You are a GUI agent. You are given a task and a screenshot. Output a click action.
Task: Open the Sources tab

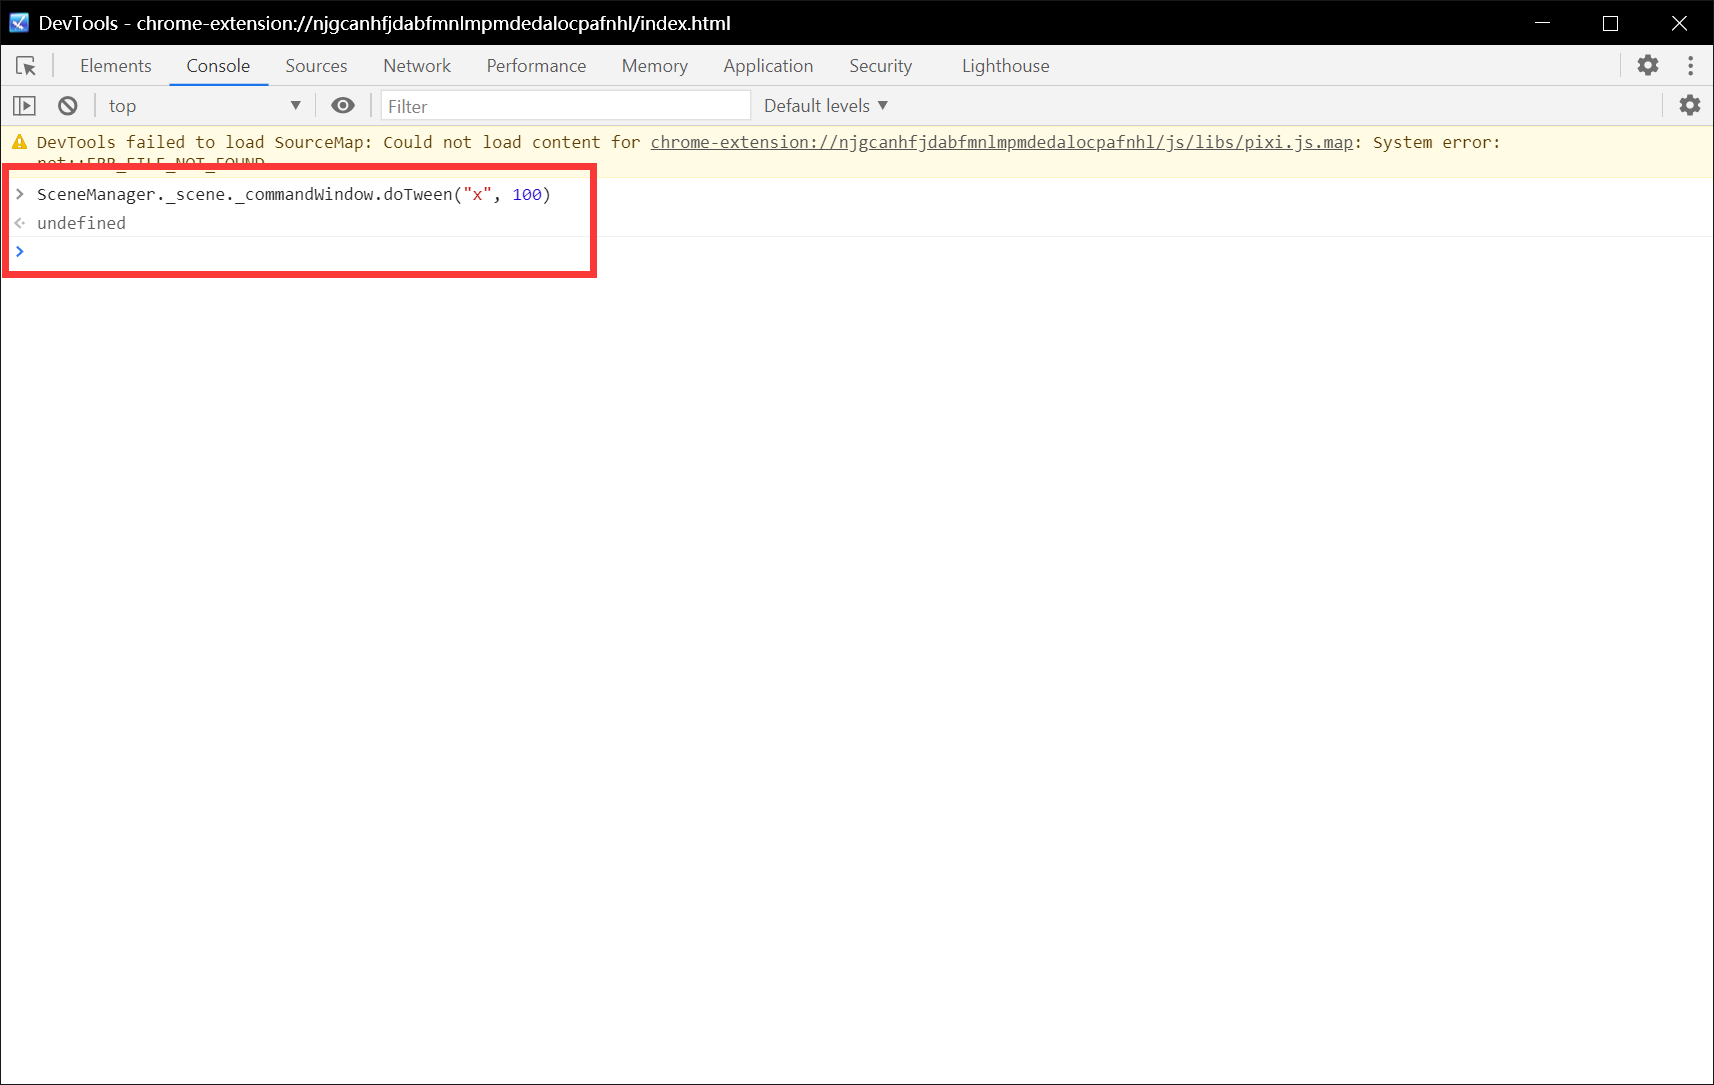click(x=316, y=66)
